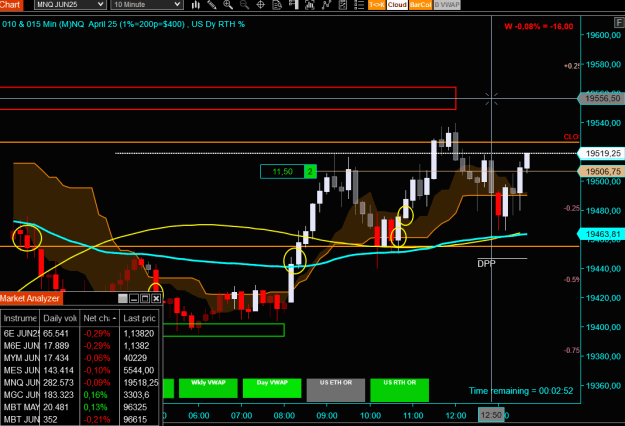625x426 pixels.
Task: Click the Market Analyzer title tab
Action: 30,298
